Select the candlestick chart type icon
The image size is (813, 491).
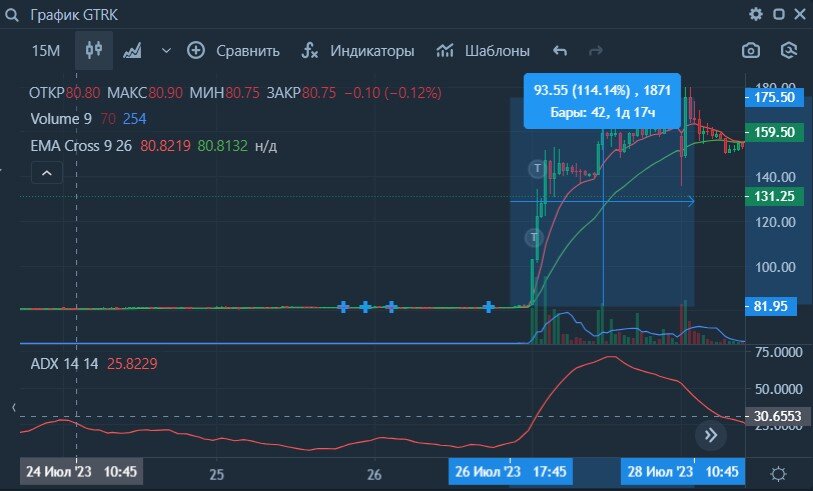pos(94,50)
